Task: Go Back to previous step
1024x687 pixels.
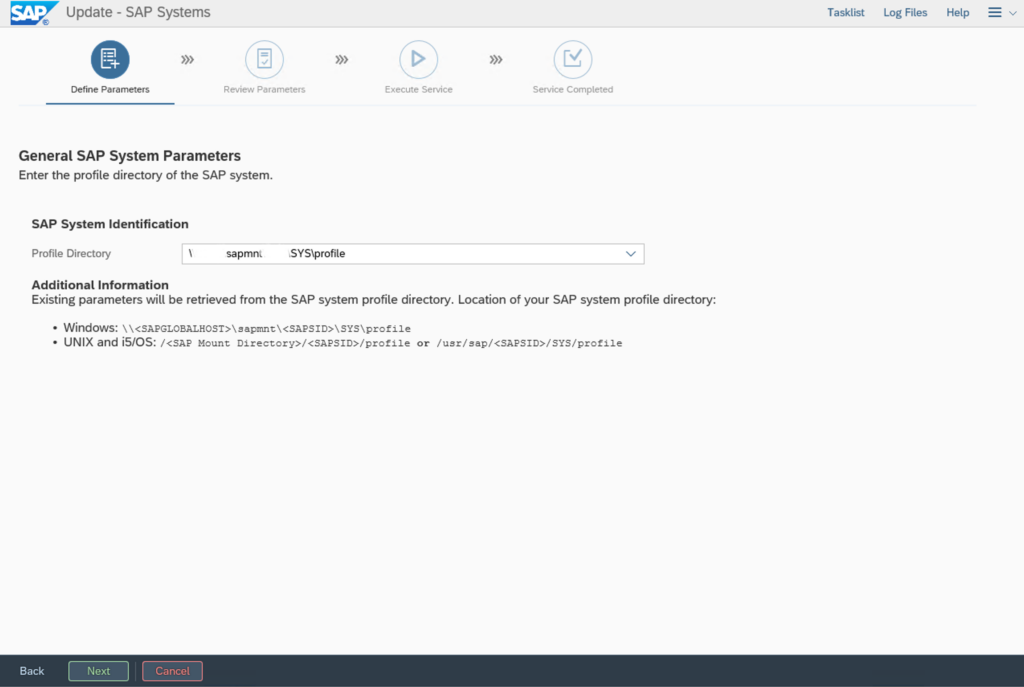Action: pos(32,671)
